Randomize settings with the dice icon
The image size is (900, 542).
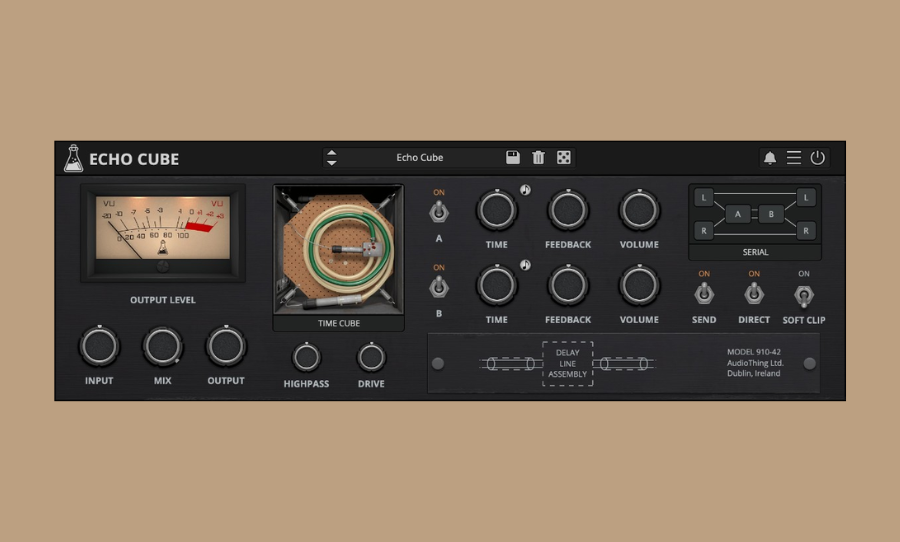coord(564,158)
